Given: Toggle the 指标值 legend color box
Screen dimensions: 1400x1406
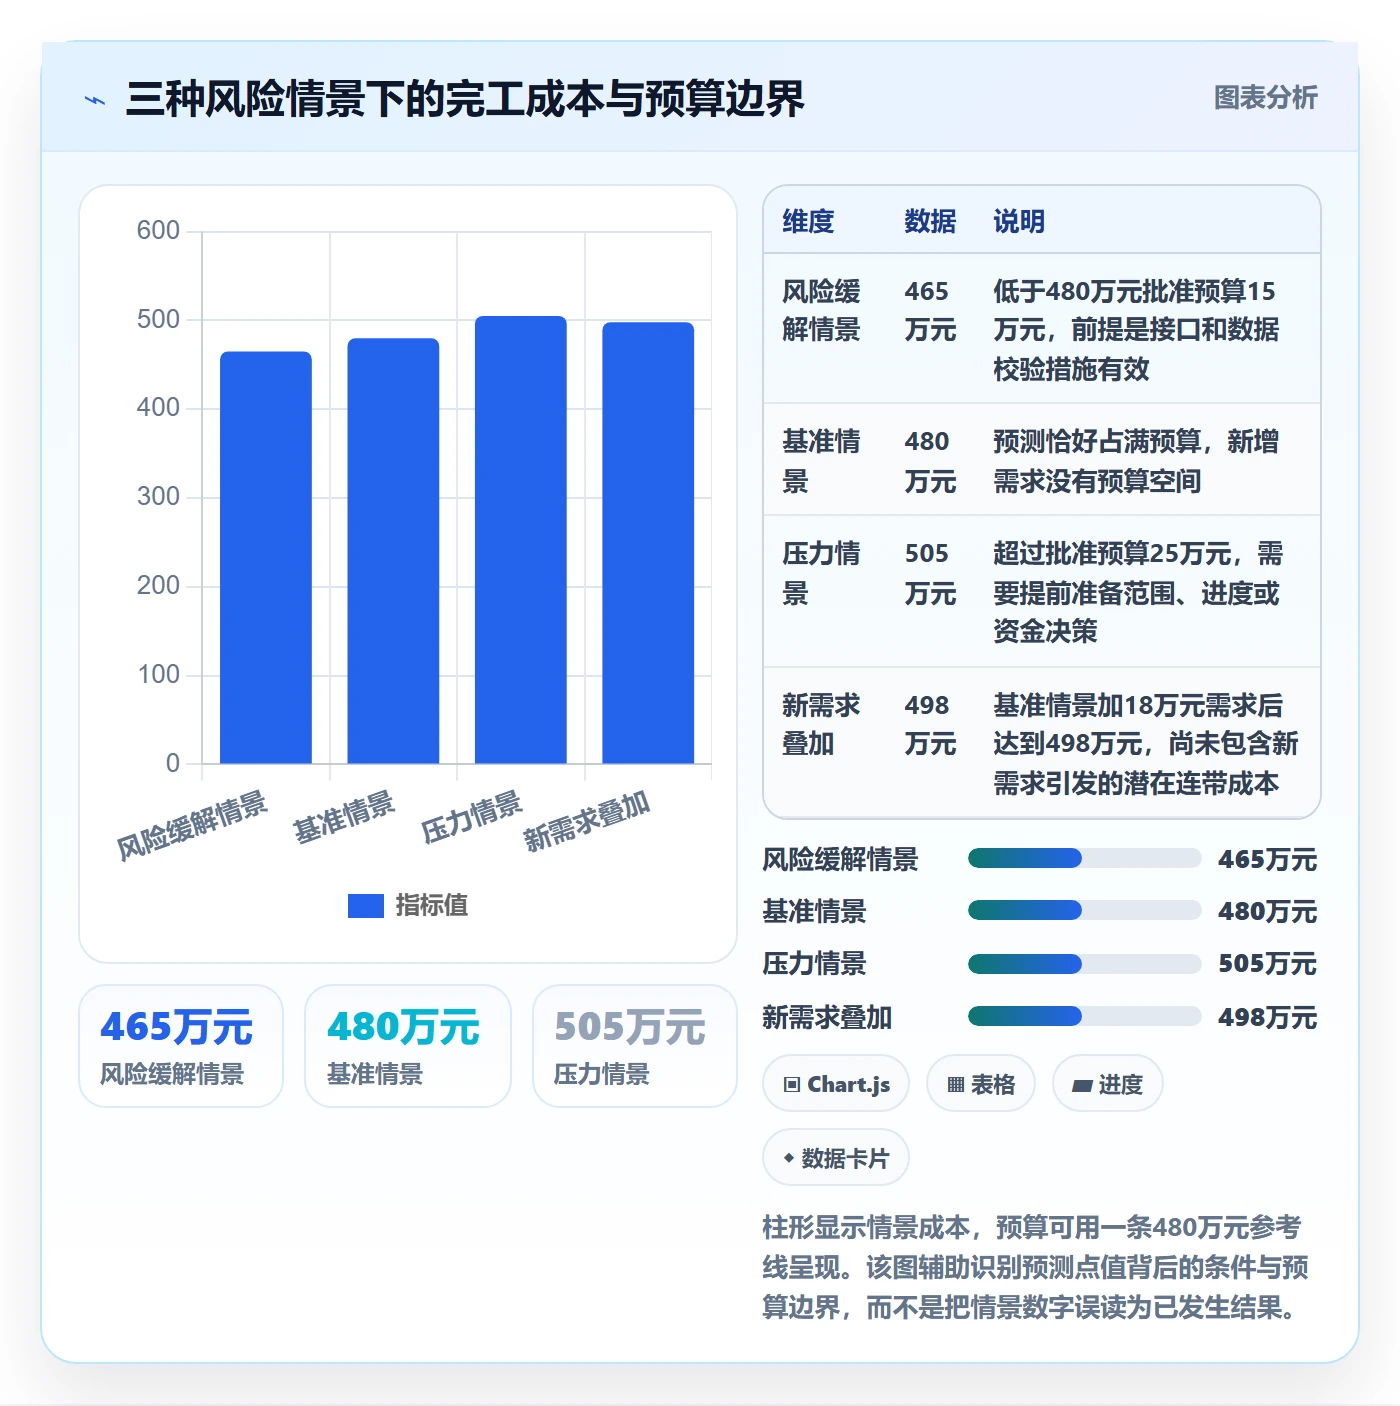Looking at the screenshot, I should [x=366, y=905].
